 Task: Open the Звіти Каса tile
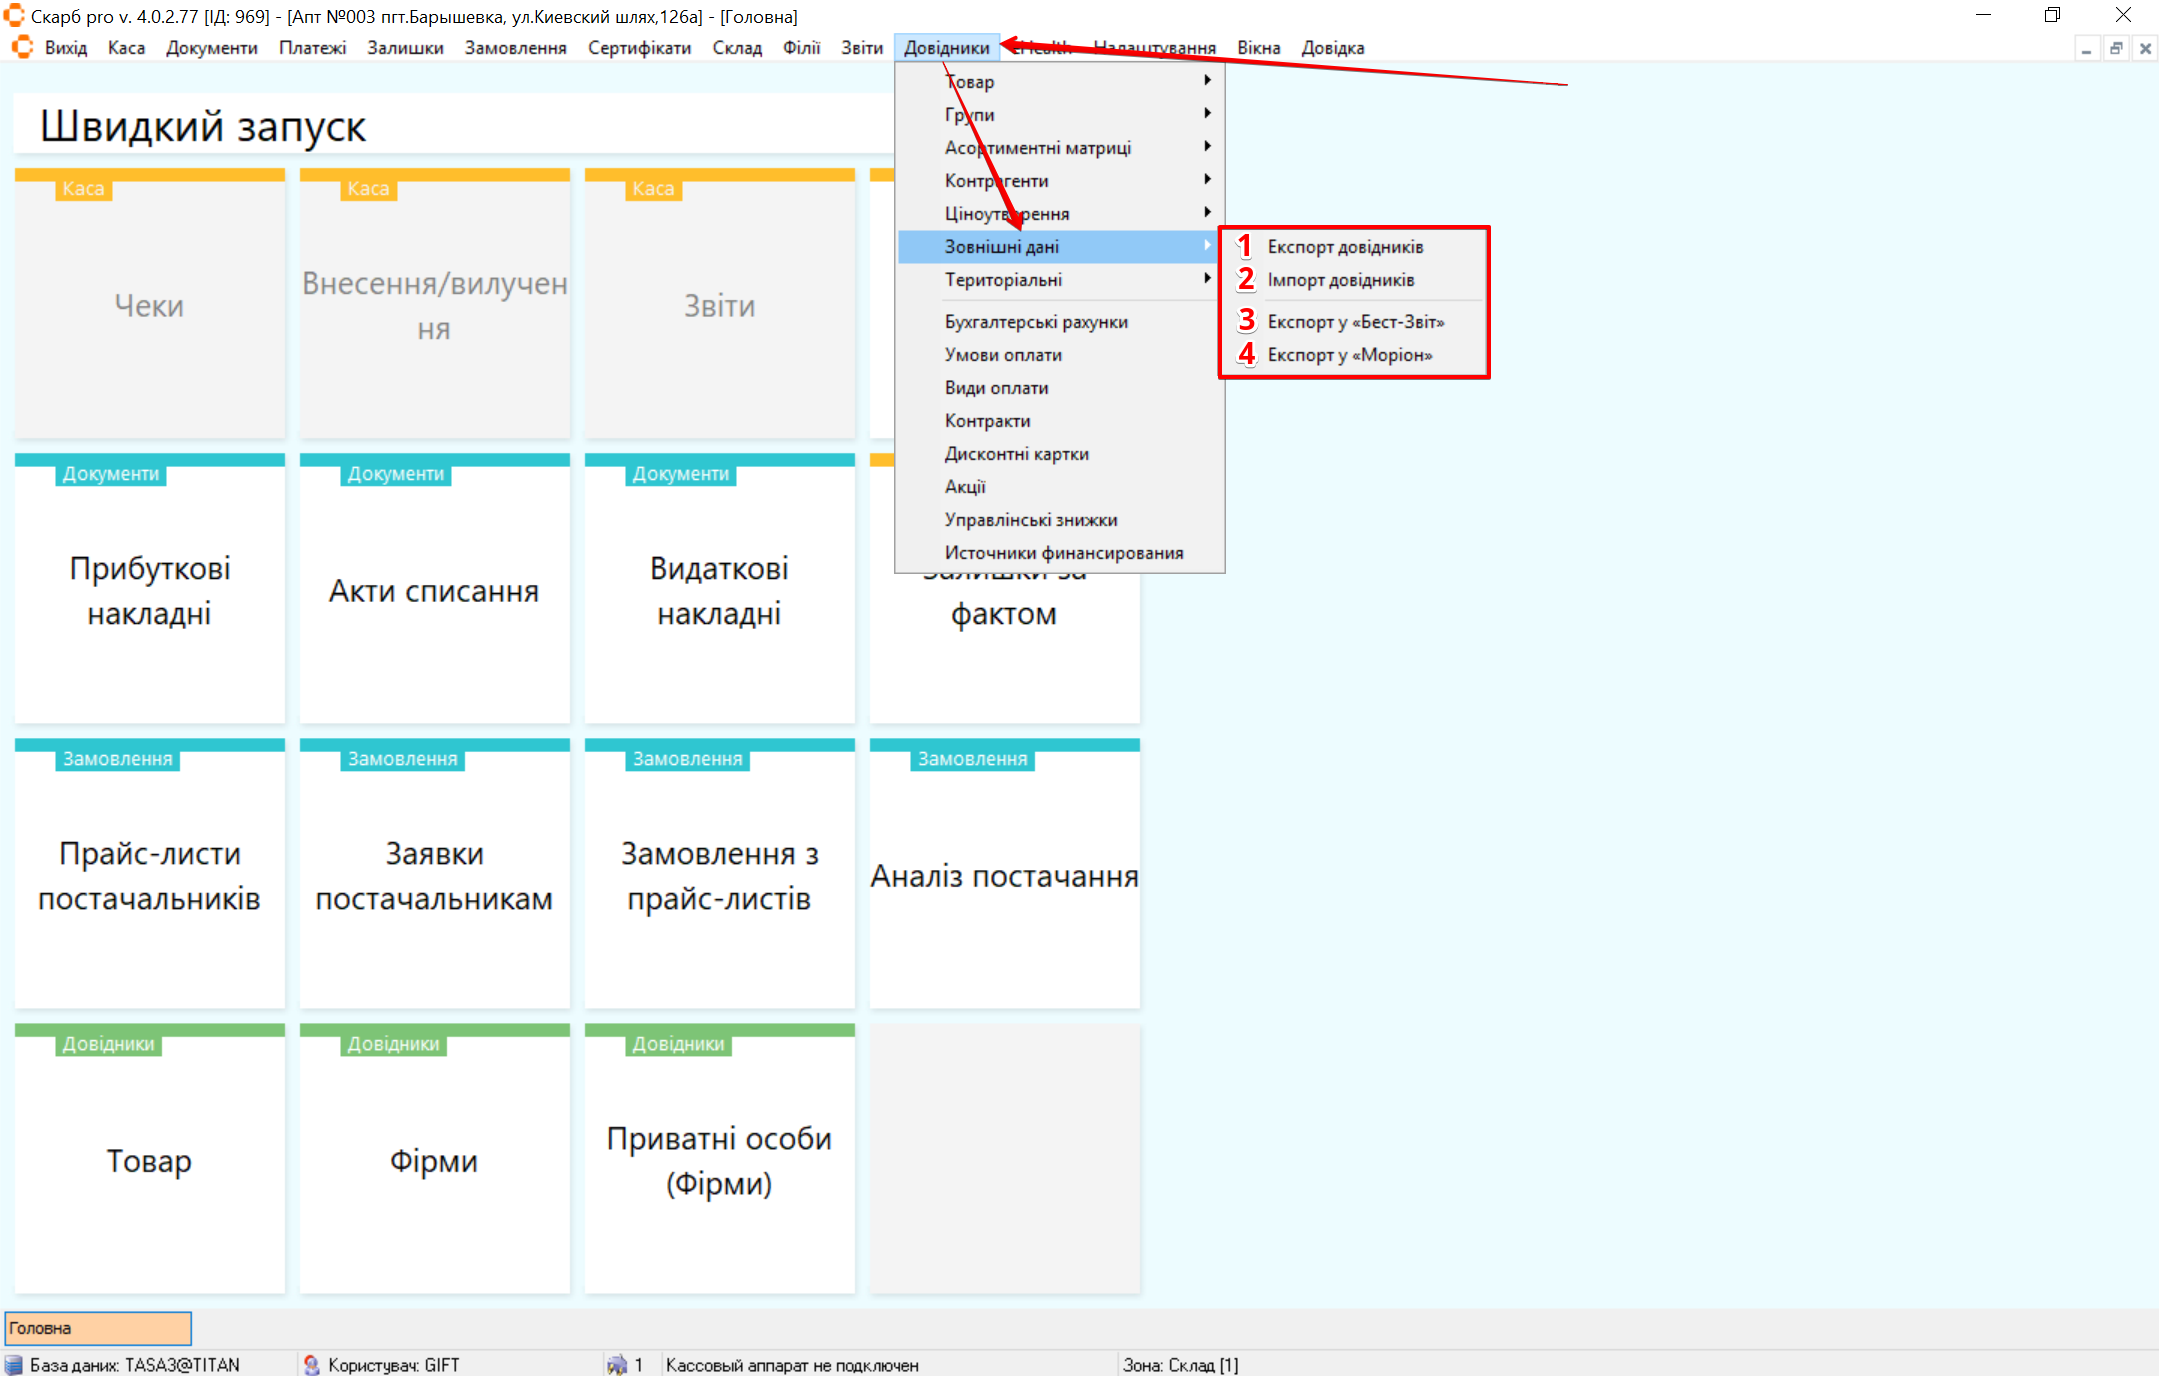(720, 304)
